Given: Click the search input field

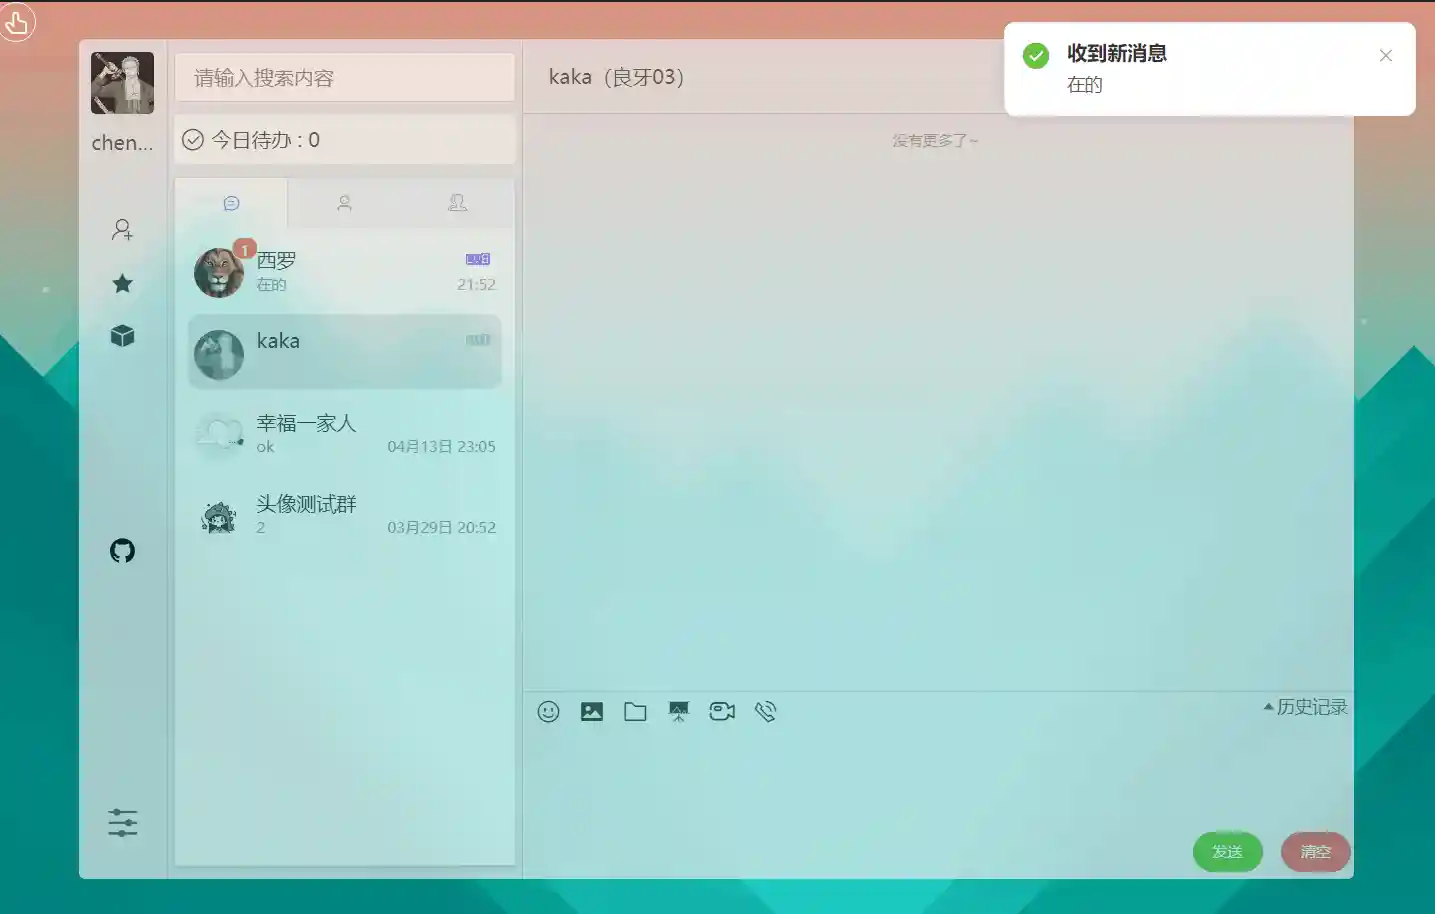Looking at the screenshot, I should (x=344, y=77).
